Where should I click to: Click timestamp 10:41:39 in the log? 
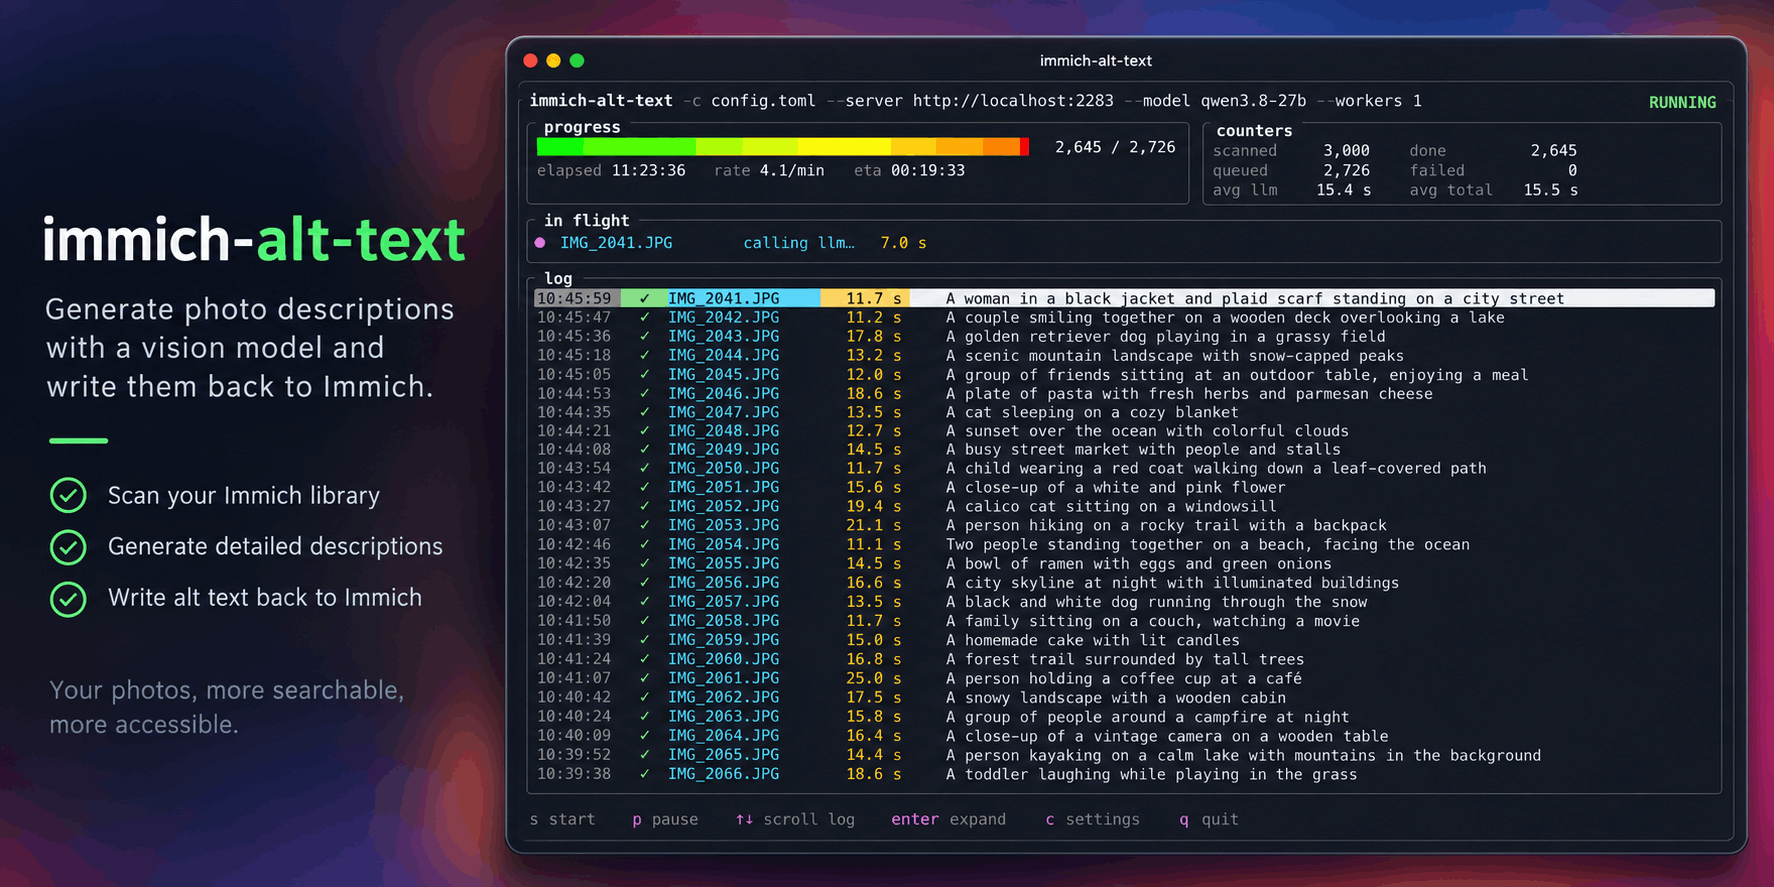point(574,640)
